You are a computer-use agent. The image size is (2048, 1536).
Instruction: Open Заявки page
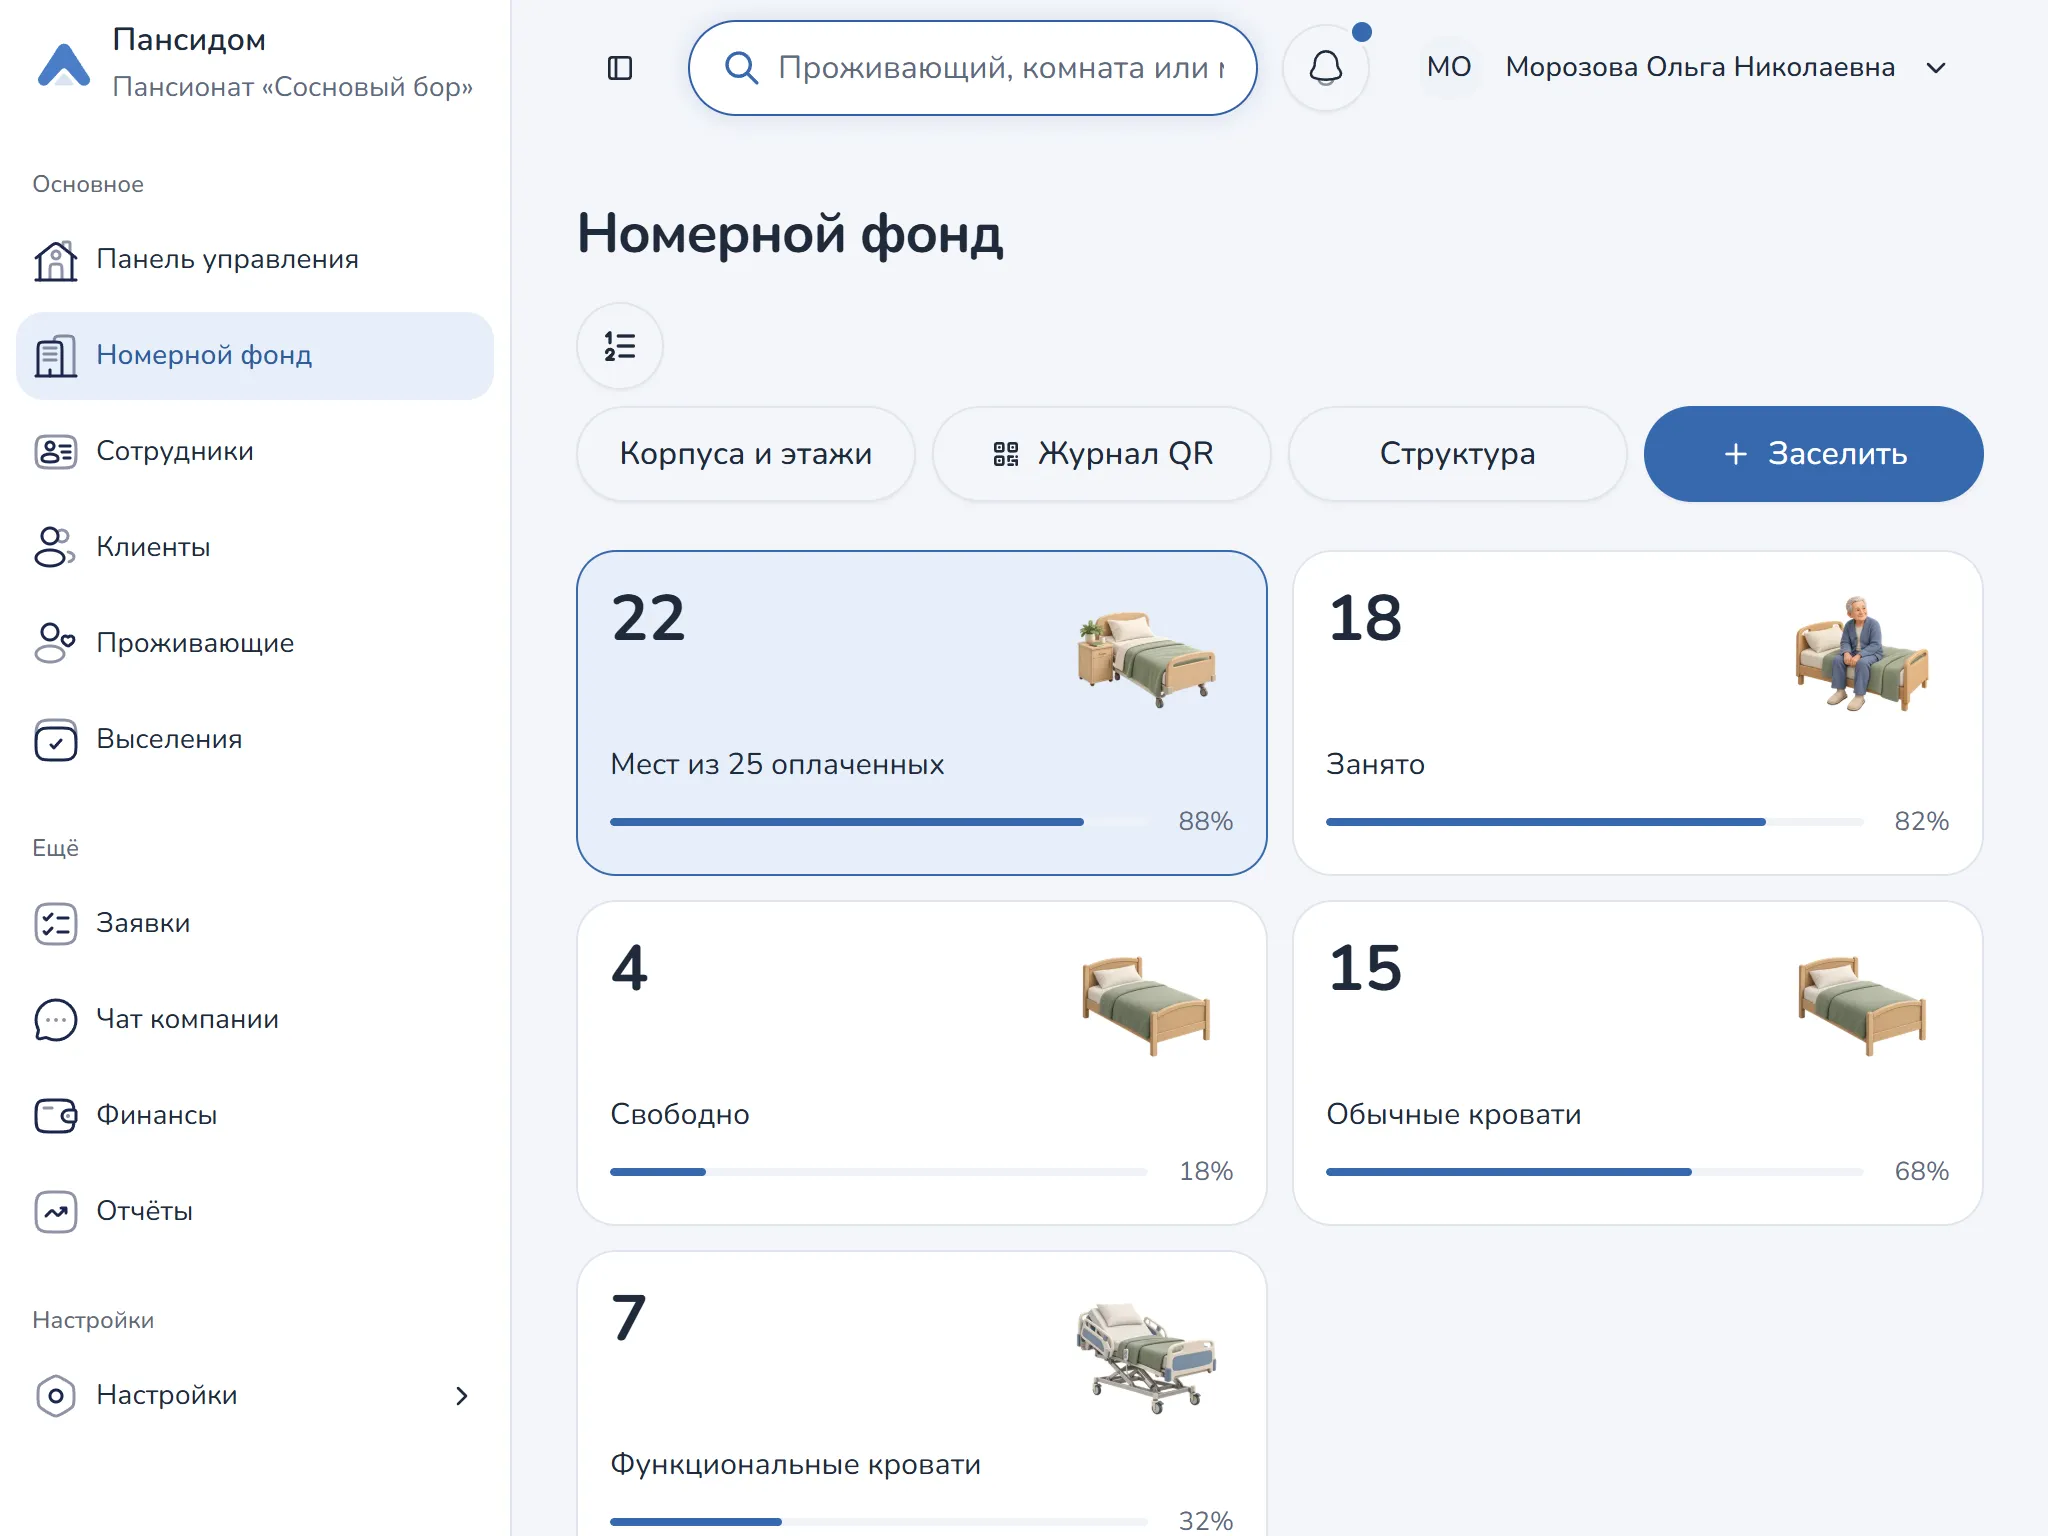[255, 924]
